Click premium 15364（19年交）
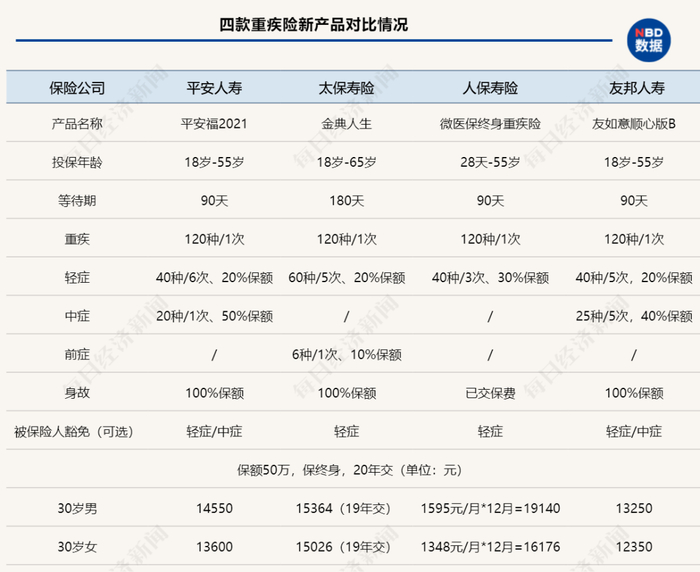Viewport: 700px width, 572px height. coord(343,509)
